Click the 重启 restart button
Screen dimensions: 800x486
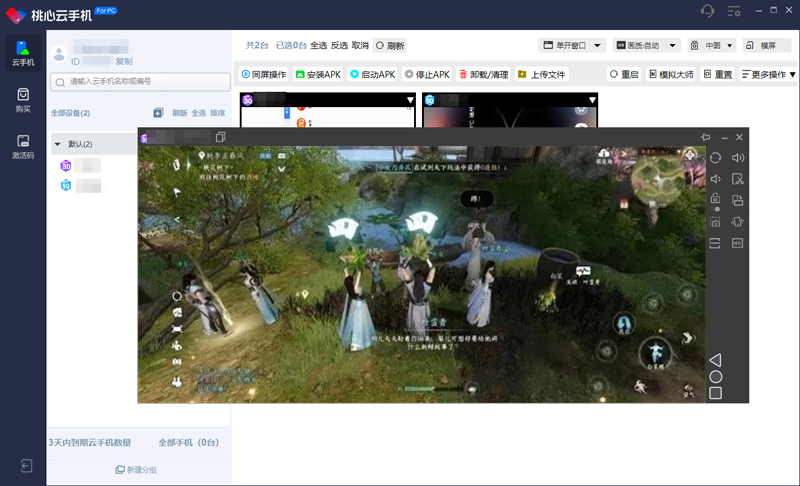tap(624, 74)
